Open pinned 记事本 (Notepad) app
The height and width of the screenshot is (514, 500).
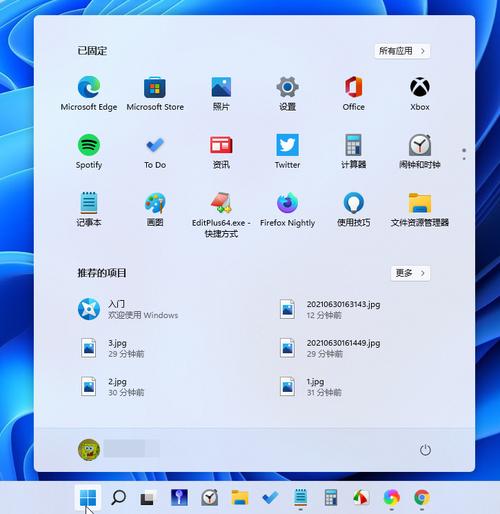point(89,210)
